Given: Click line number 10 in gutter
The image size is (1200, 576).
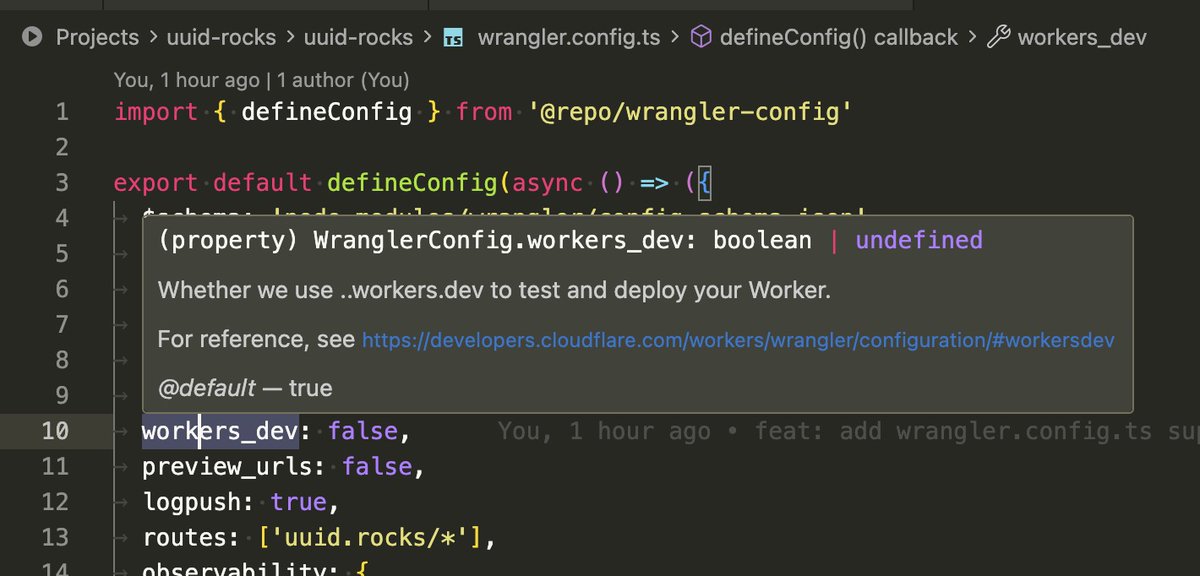Looking at the screenshot, I should [x=55, y=431].
